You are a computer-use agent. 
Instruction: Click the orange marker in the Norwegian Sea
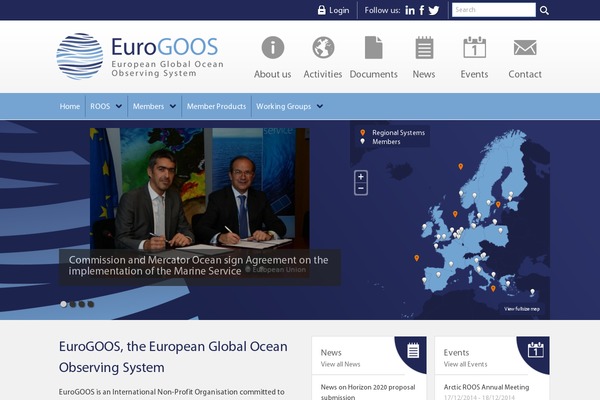pyautogui.click(x=461, y=167)
